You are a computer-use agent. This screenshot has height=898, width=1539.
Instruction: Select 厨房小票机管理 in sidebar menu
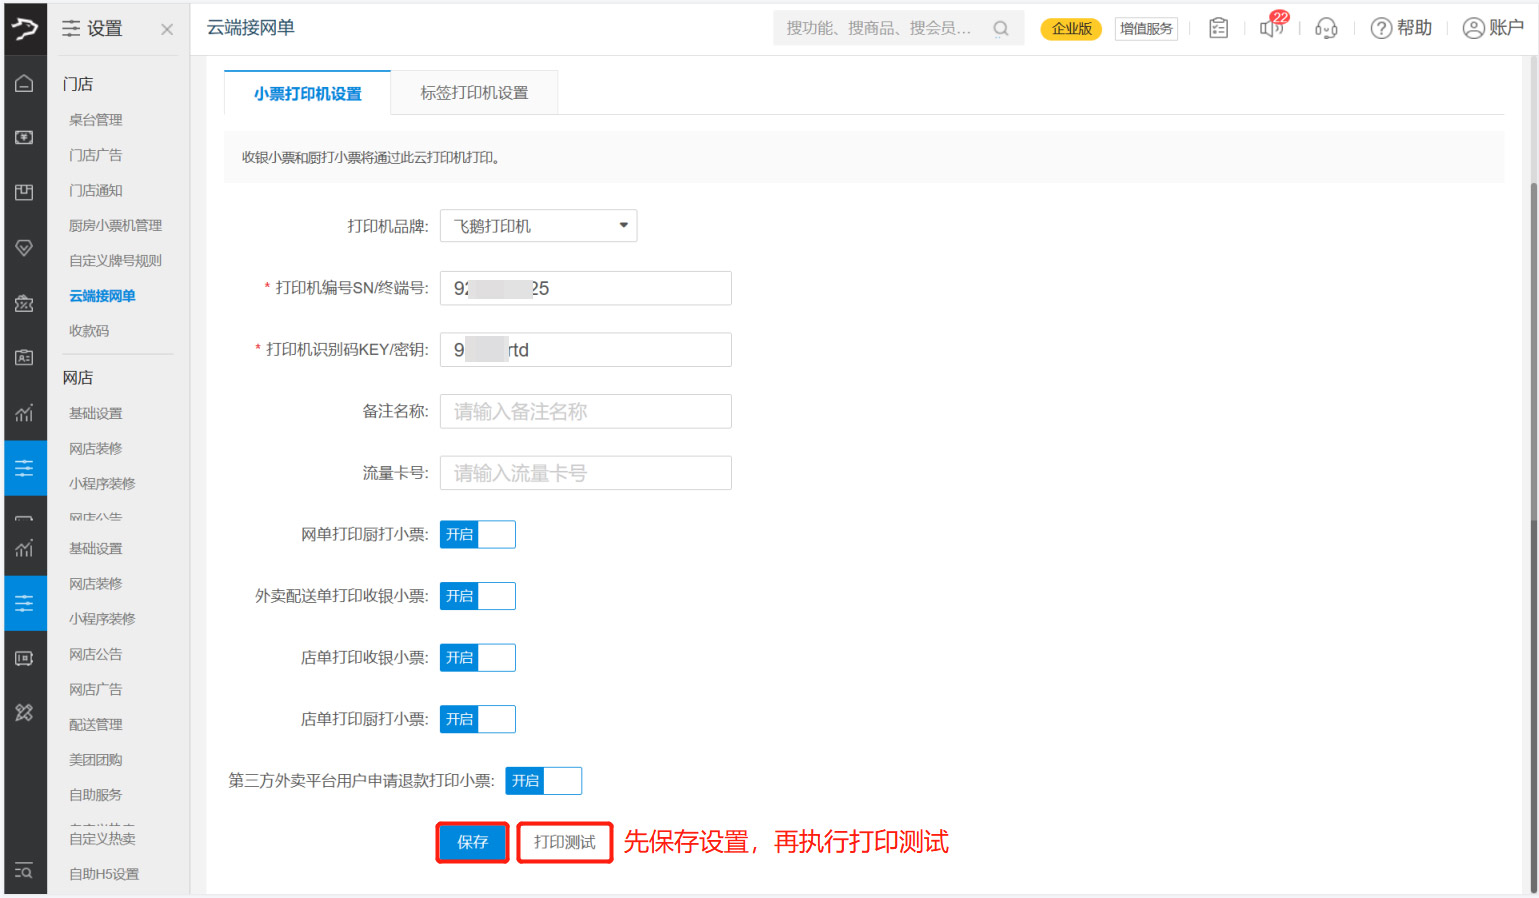point(115,226)
